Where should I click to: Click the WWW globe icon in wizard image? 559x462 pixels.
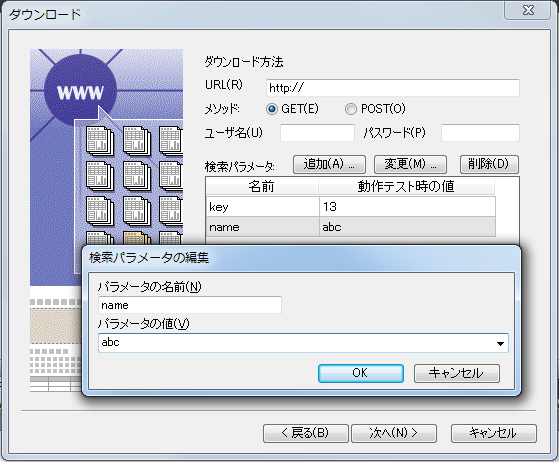click(x=80, y=91)
